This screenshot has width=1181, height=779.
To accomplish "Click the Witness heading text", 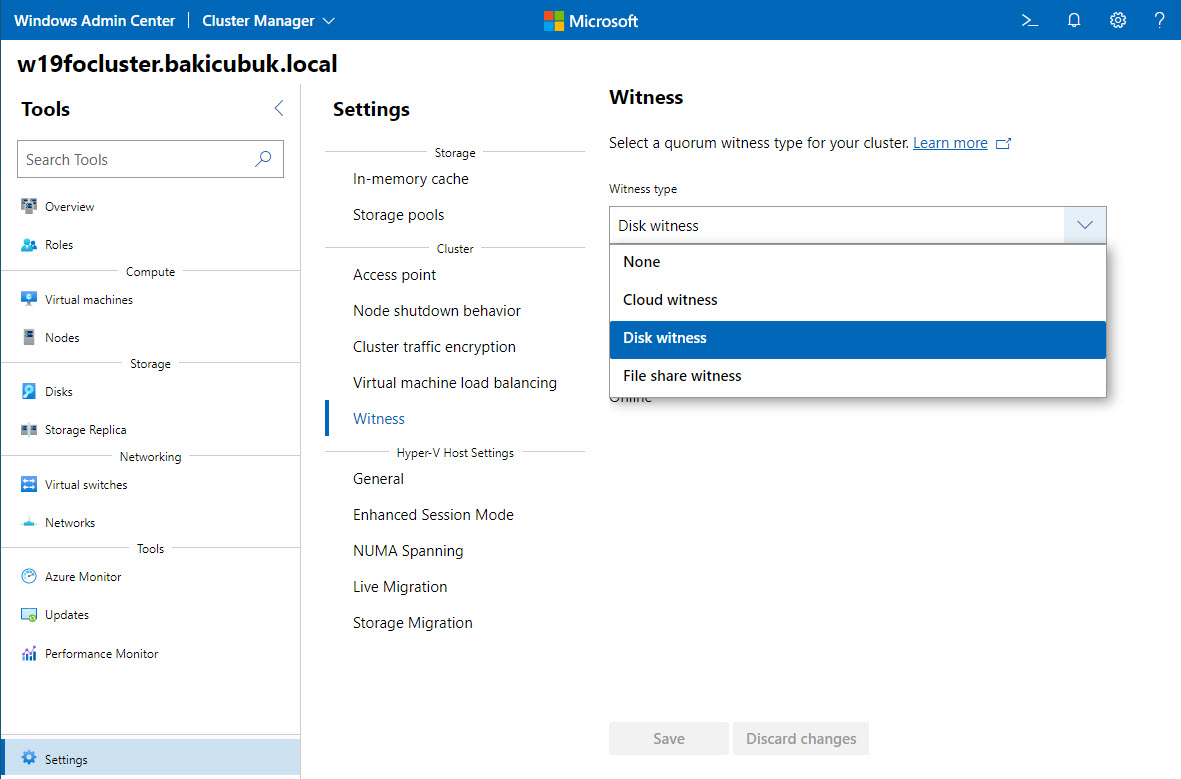I will click(x=646, y=97).
